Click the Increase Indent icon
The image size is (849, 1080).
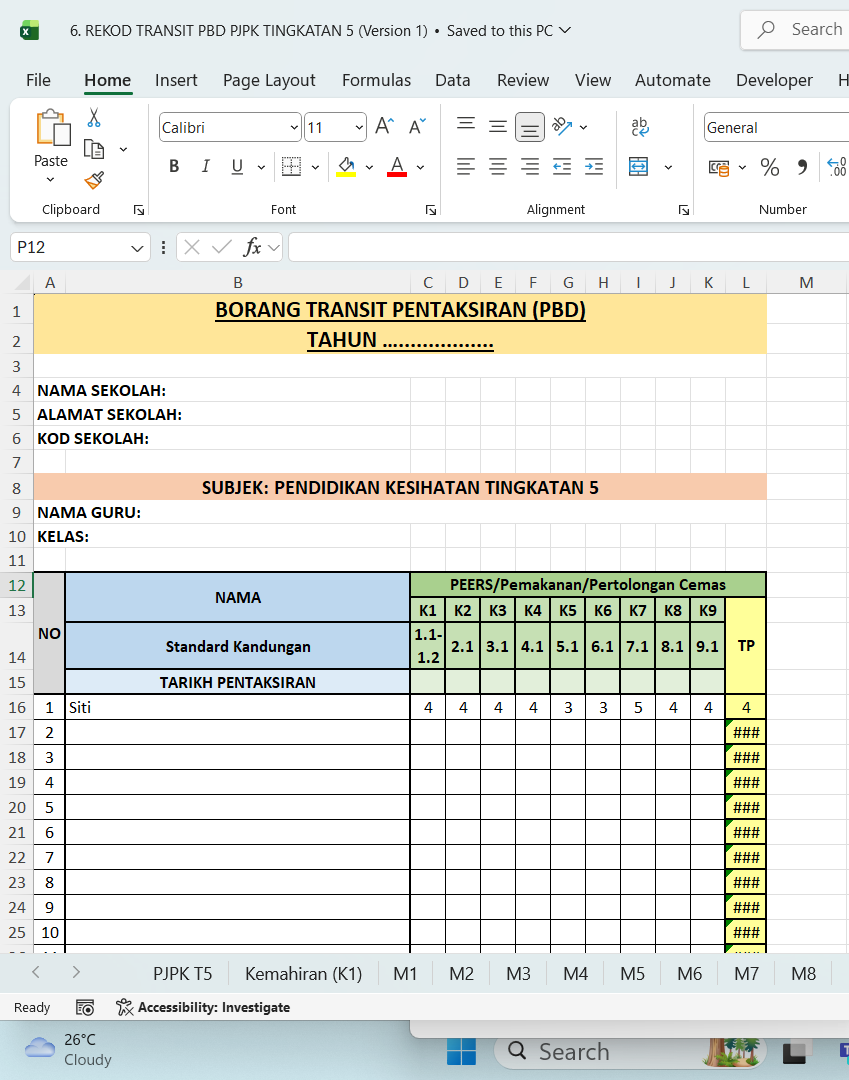(594, 167)
